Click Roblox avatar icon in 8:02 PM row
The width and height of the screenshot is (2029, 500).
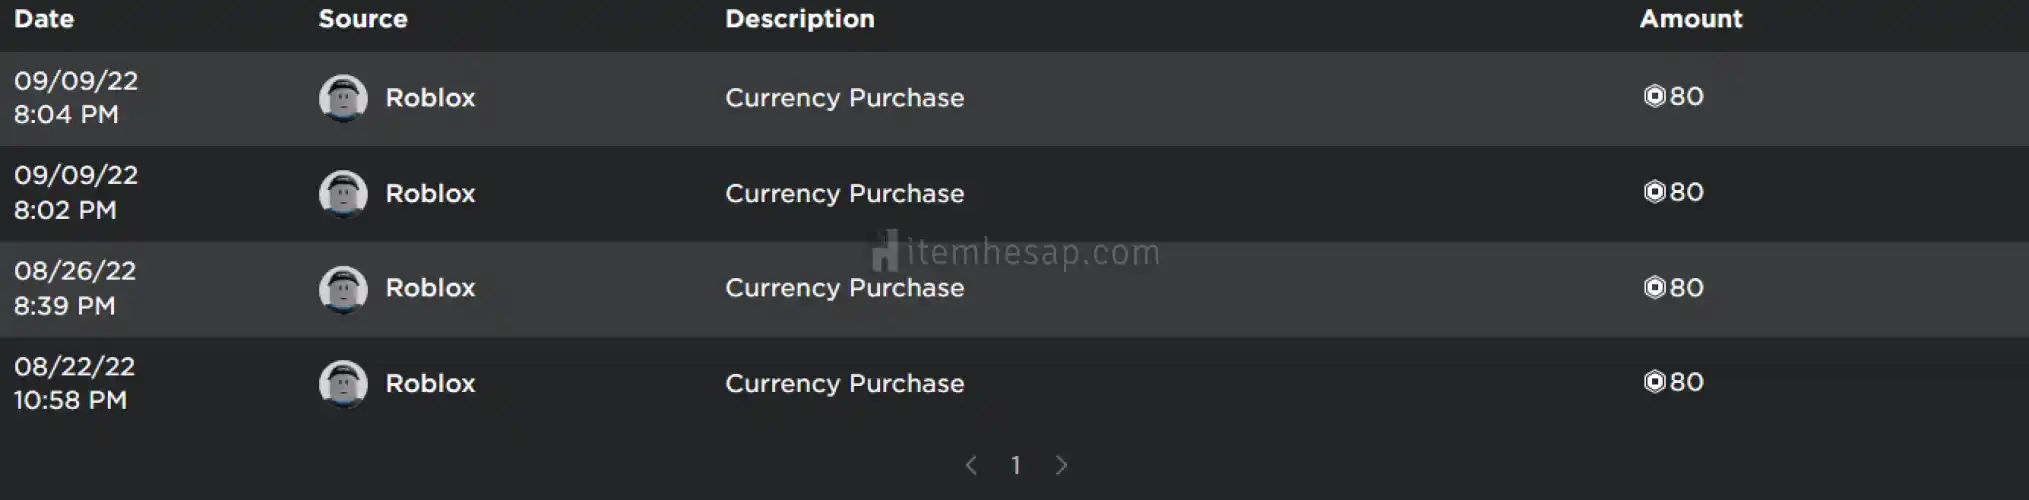pos(343,193)
